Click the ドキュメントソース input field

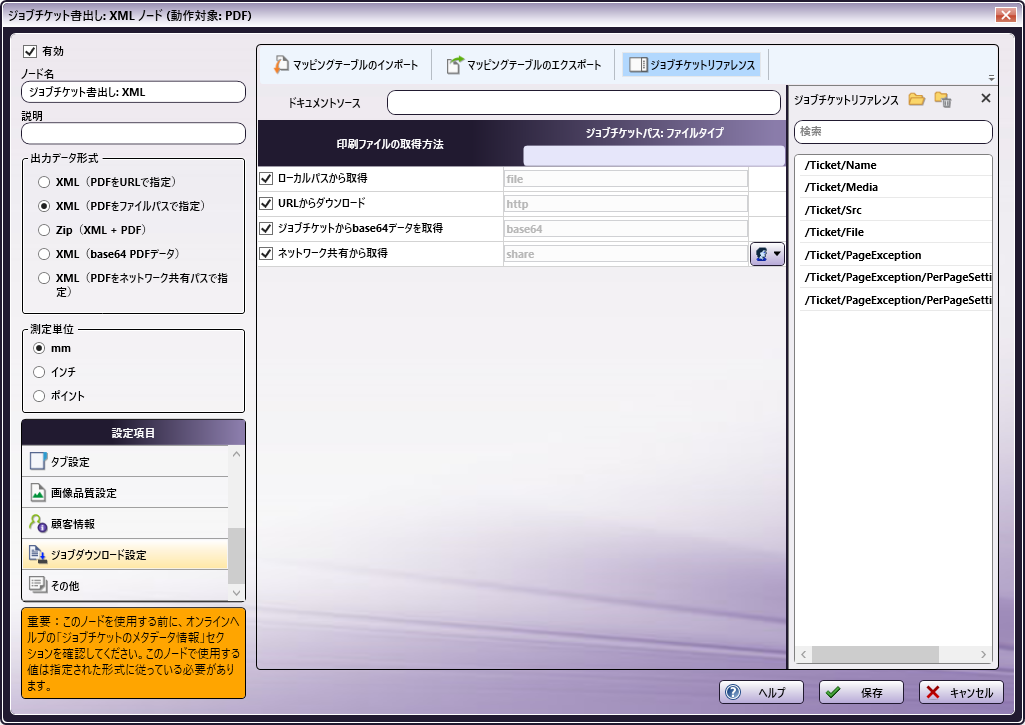click(x=584, y=103)
